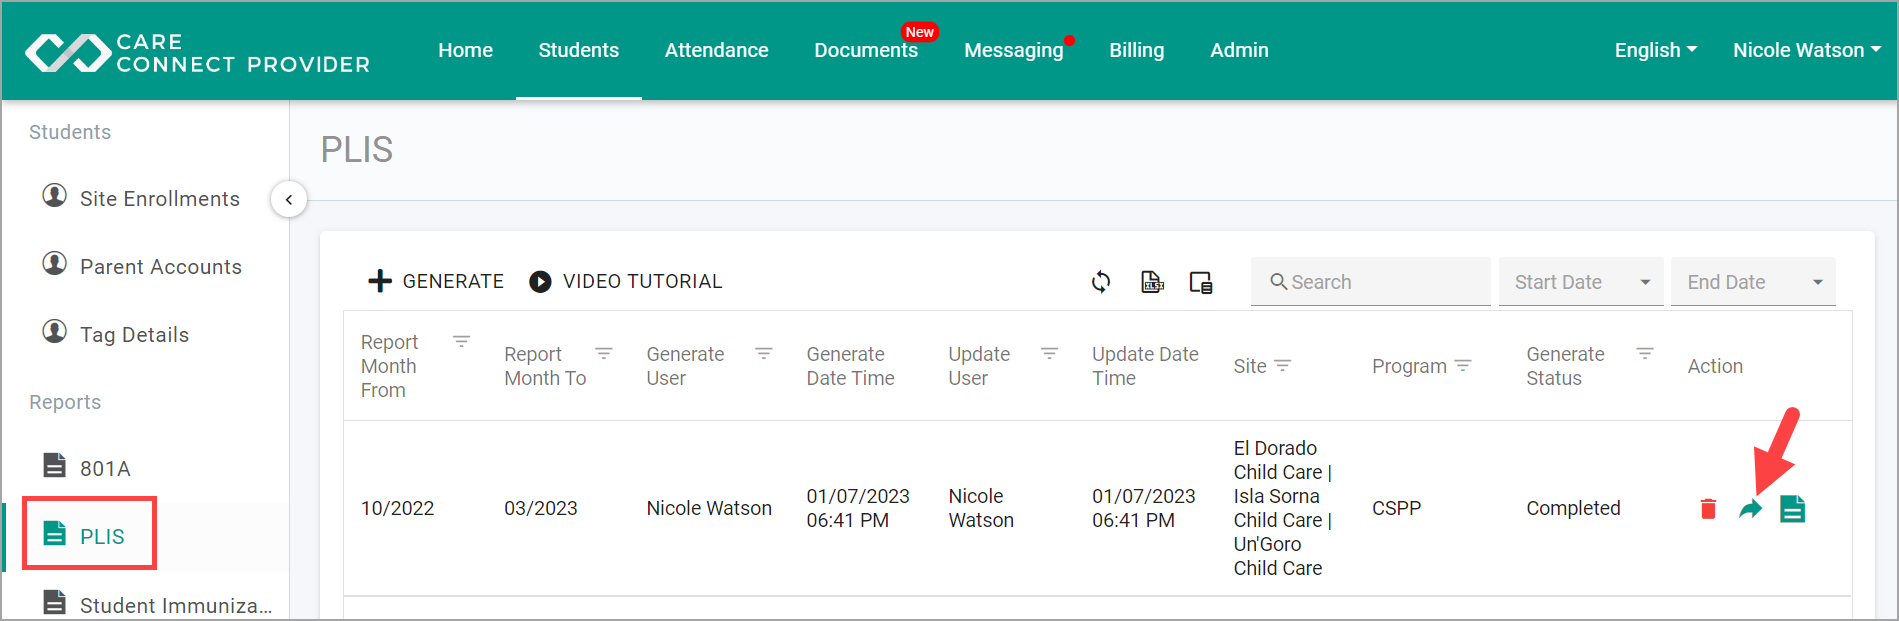Open the Billing menu
The image size is (1899, 621).
coord(1137,50)
